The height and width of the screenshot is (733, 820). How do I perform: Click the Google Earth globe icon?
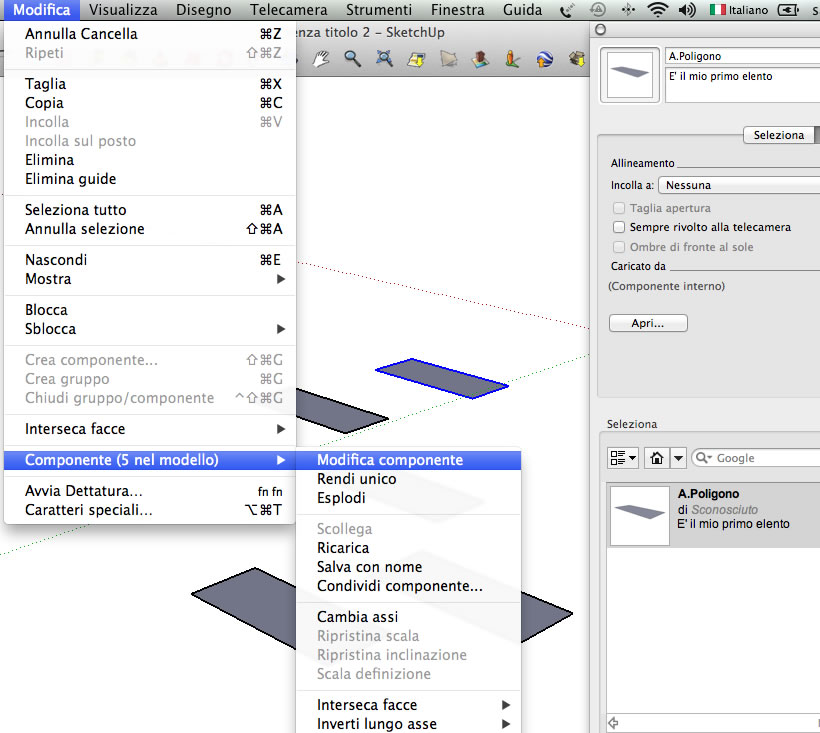tap(545, 59)
